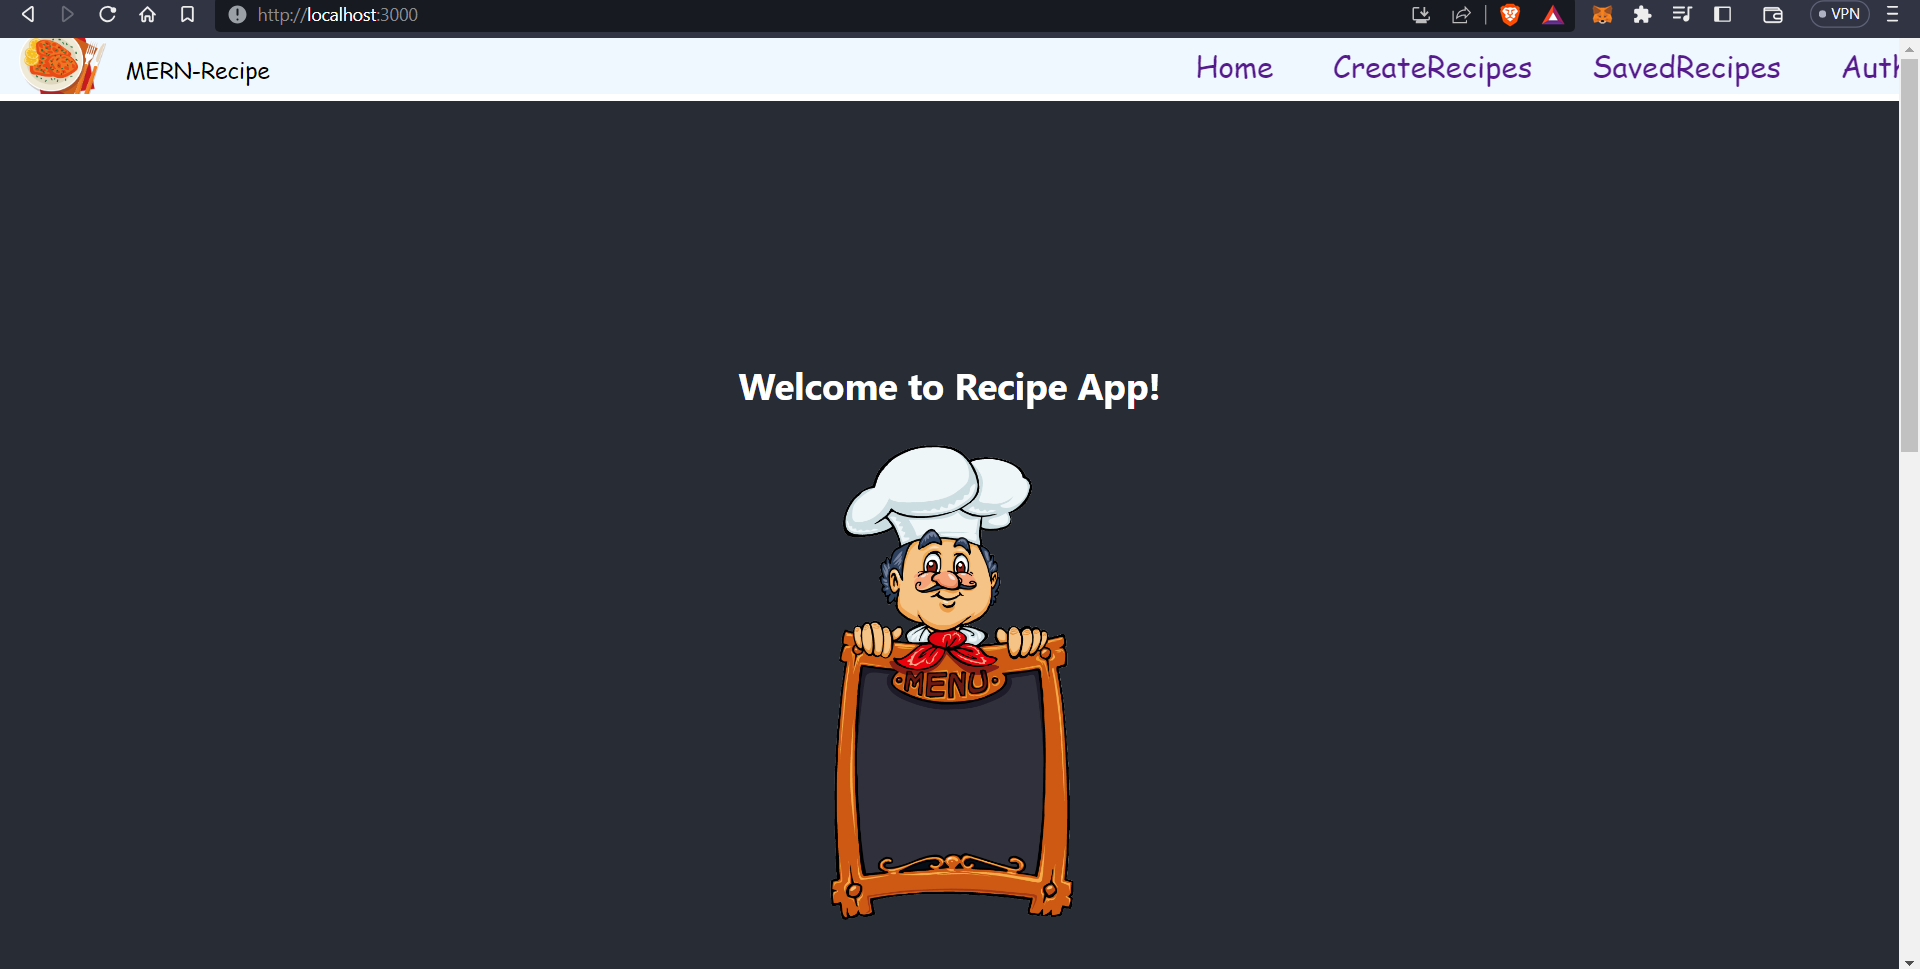Open the SavedRecipes page

pyautogui.click(x=1686, y=68)
